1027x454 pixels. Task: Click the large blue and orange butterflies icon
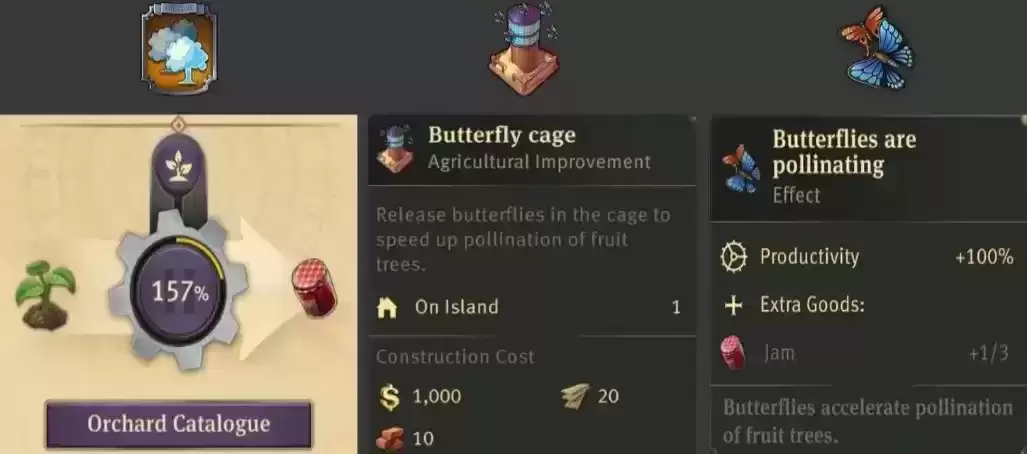click(x=877, y=48)
